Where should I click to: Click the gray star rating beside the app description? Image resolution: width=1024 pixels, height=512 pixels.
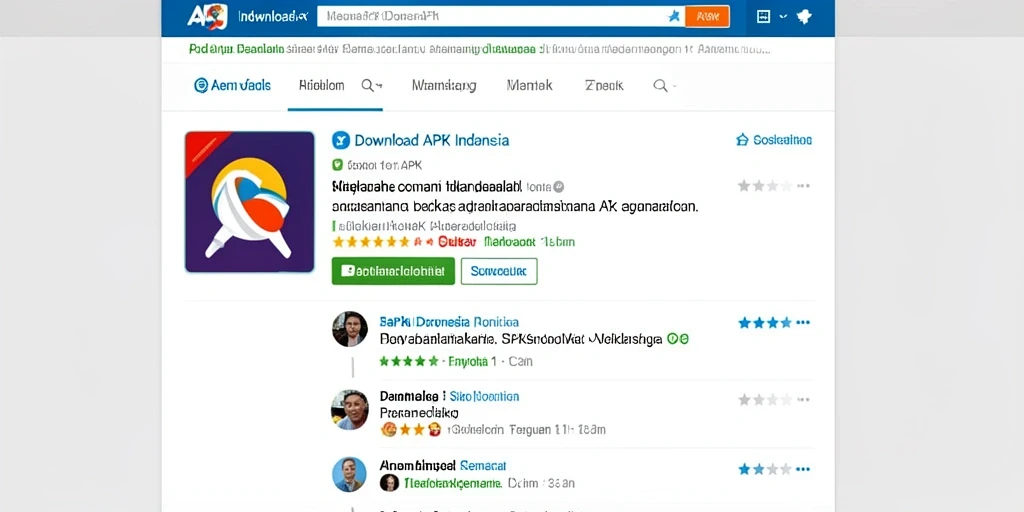765,186
